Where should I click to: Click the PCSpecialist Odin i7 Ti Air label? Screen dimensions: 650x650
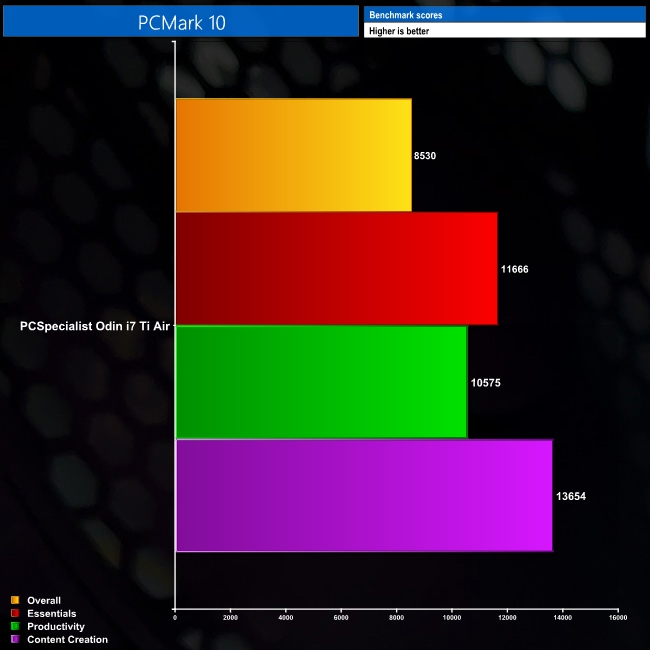(95, 326)
